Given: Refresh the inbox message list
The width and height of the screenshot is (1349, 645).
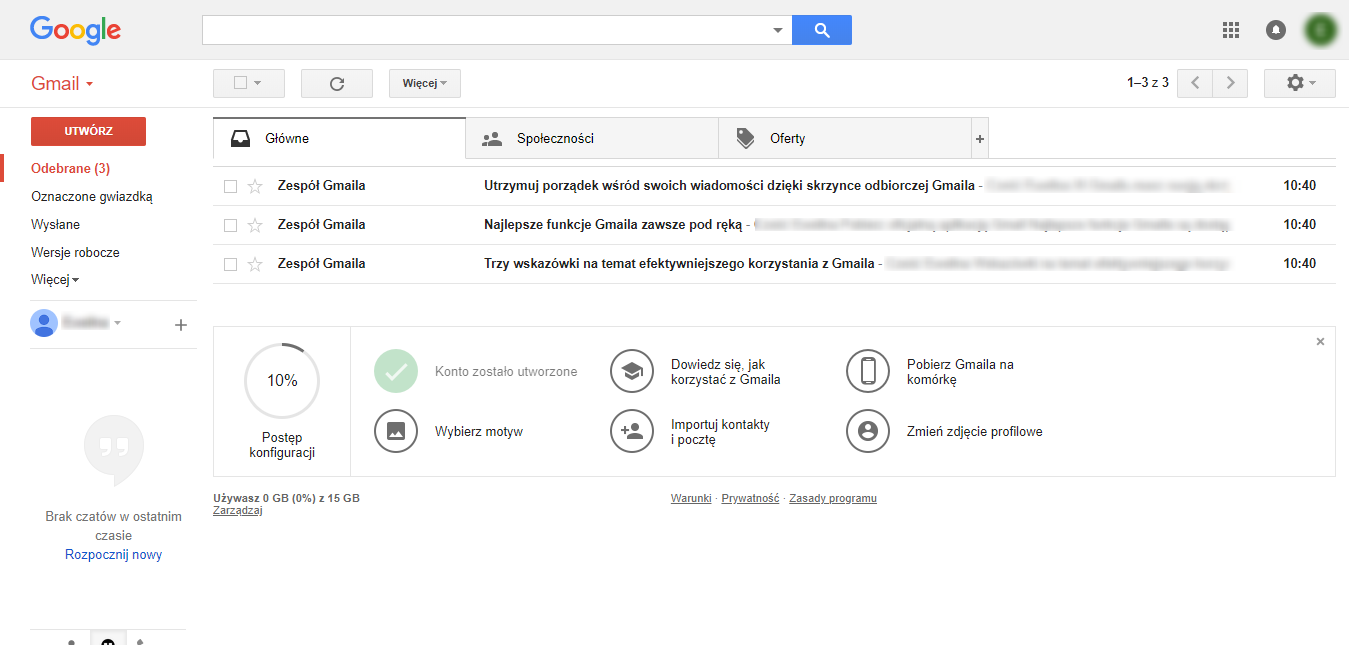Looking at the screenshot, I should [x=337, y=83].
